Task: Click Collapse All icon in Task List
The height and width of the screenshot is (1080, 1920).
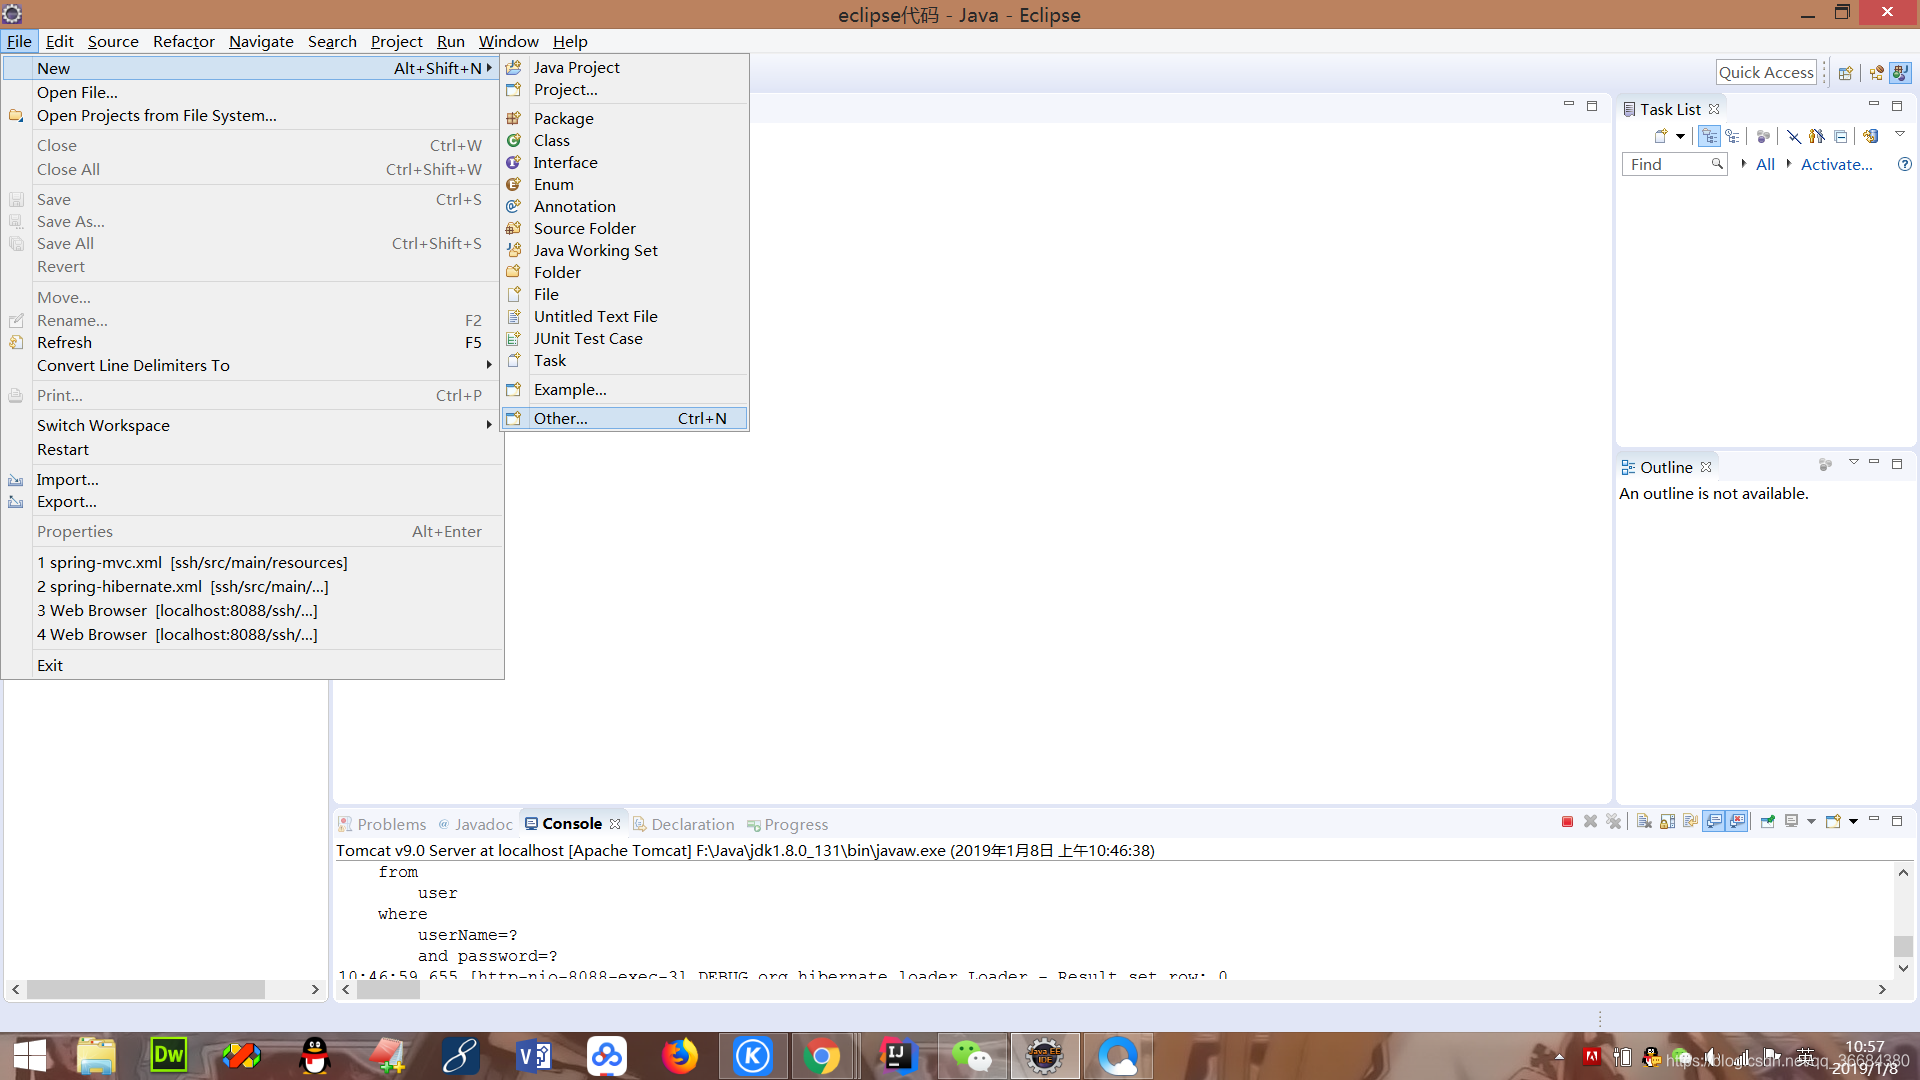Action: pos(1840,136)
